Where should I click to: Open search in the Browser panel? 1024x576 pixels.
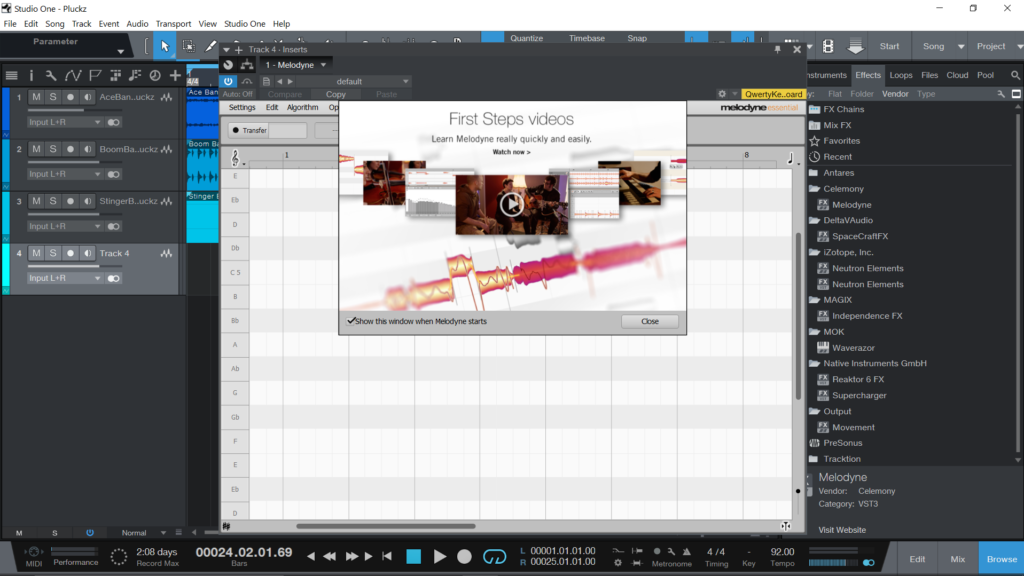[1015, 75]
